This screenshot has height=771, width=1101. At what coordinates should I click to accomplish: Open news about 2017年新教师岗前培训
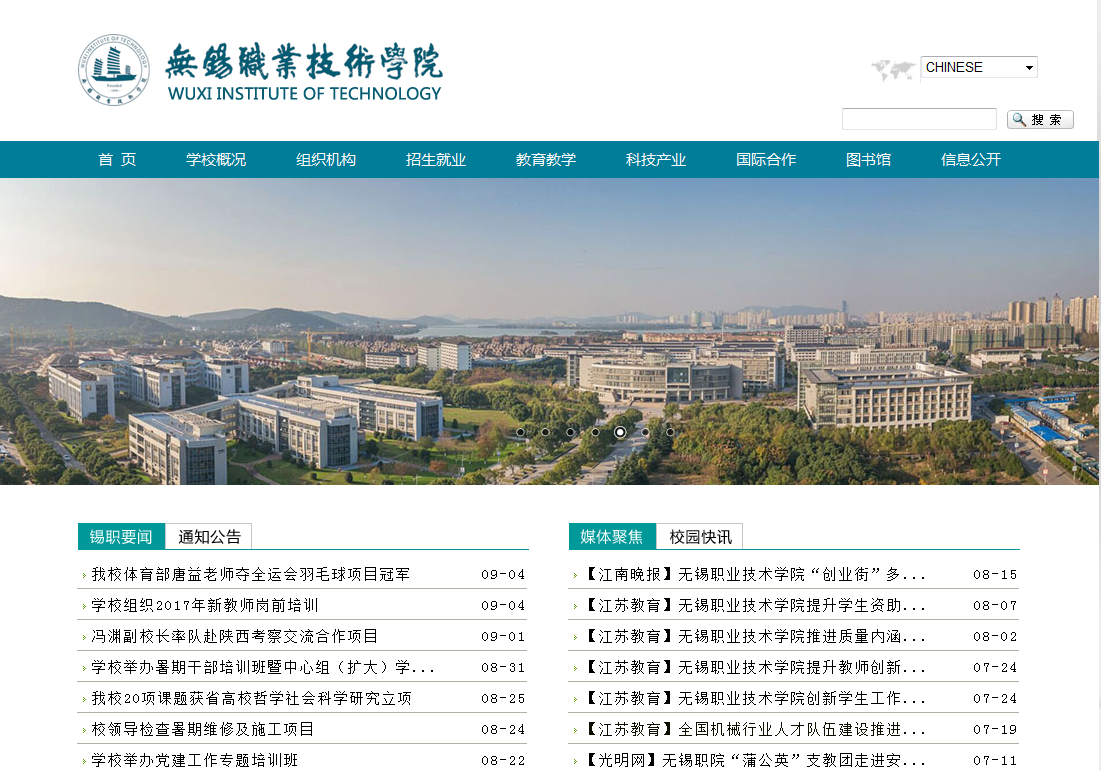(205, 605)
